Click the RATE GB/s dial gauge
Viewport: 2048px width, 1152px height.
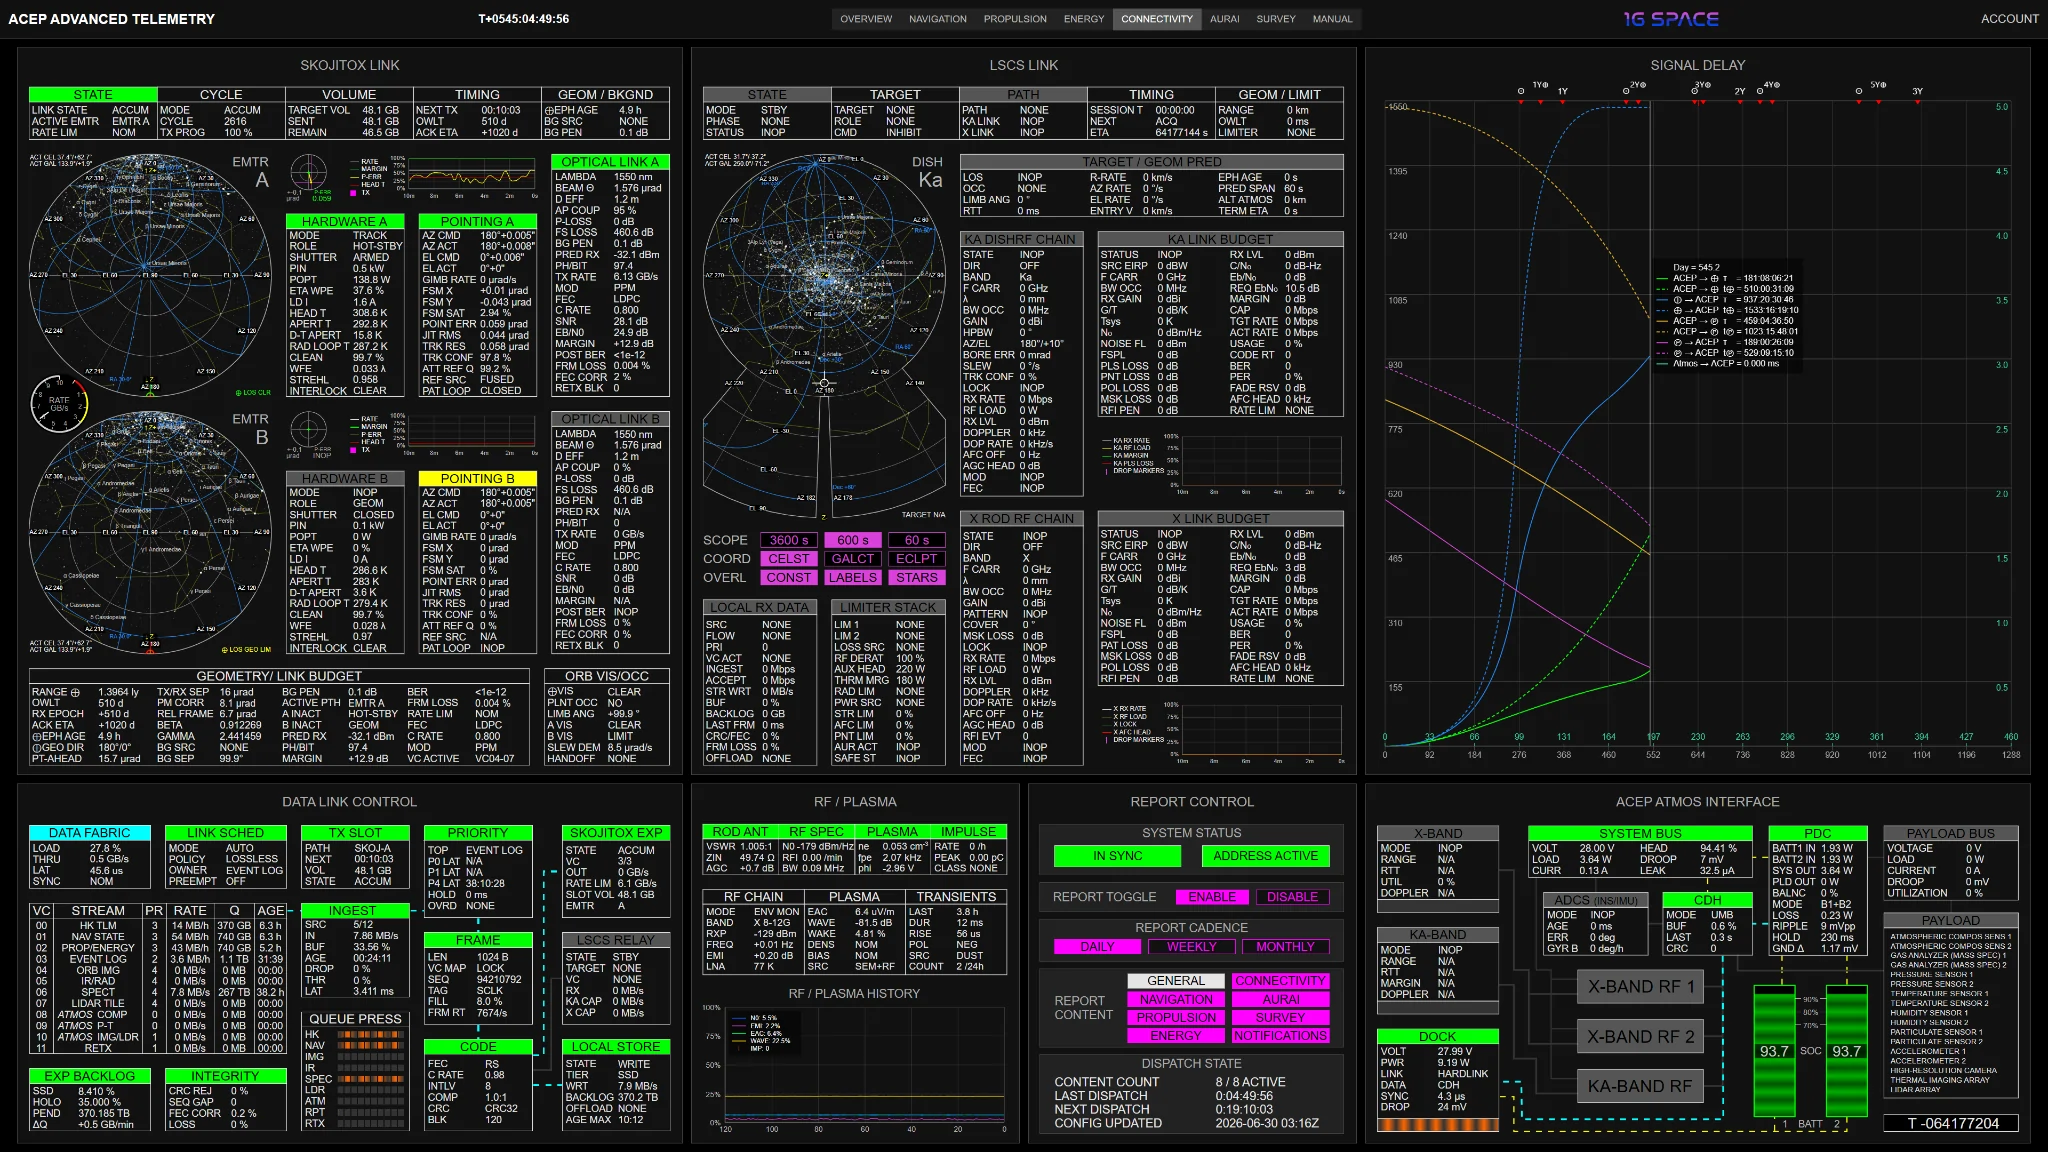(x=60, y=403)
